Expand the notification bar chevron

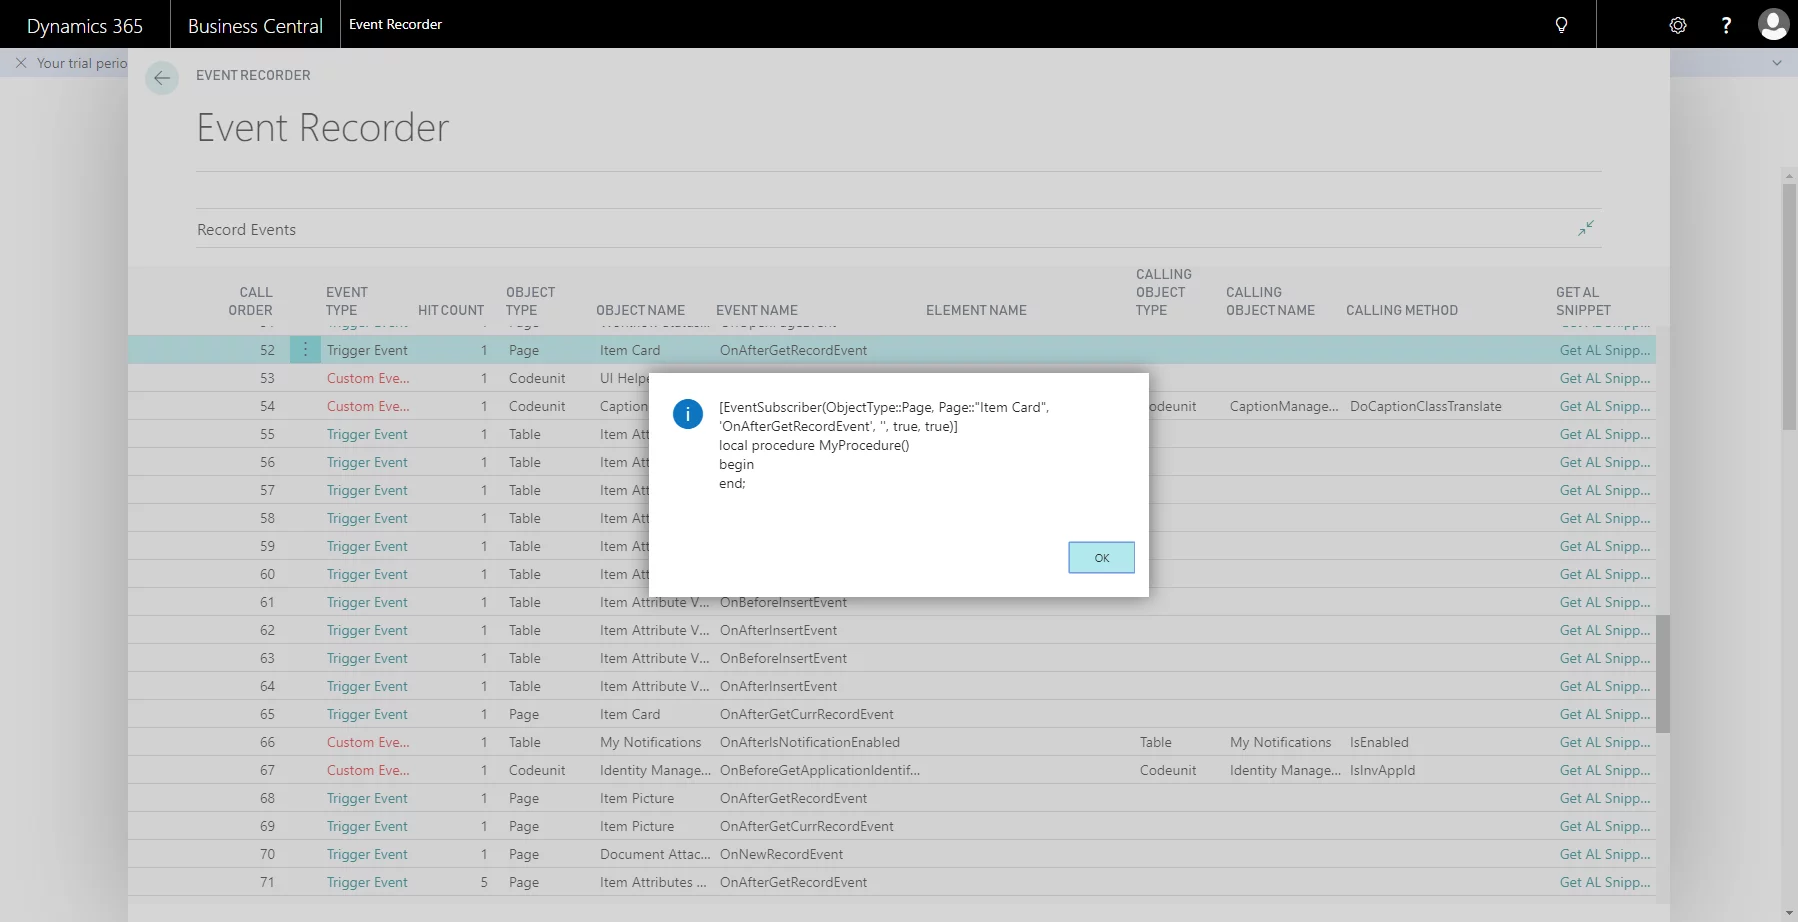[x=1777, y=63]
